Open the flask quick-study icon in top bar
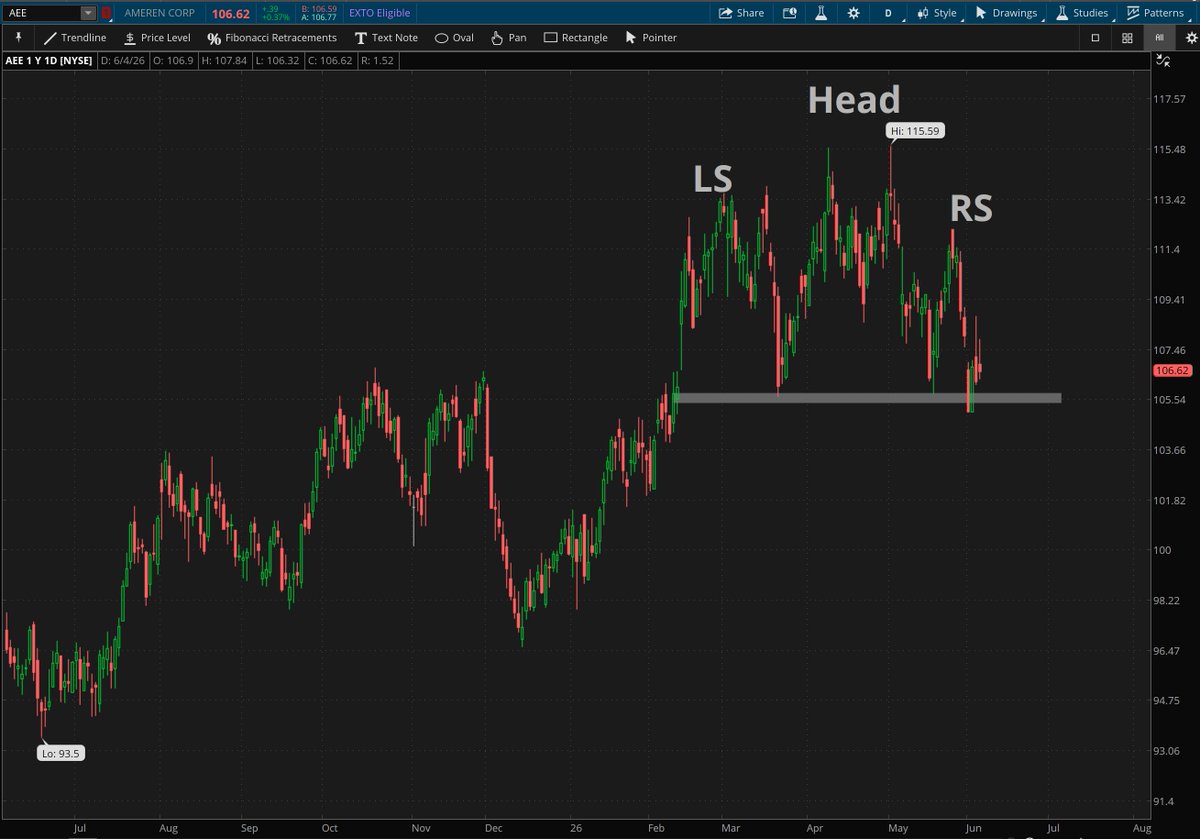 [821, 13]
